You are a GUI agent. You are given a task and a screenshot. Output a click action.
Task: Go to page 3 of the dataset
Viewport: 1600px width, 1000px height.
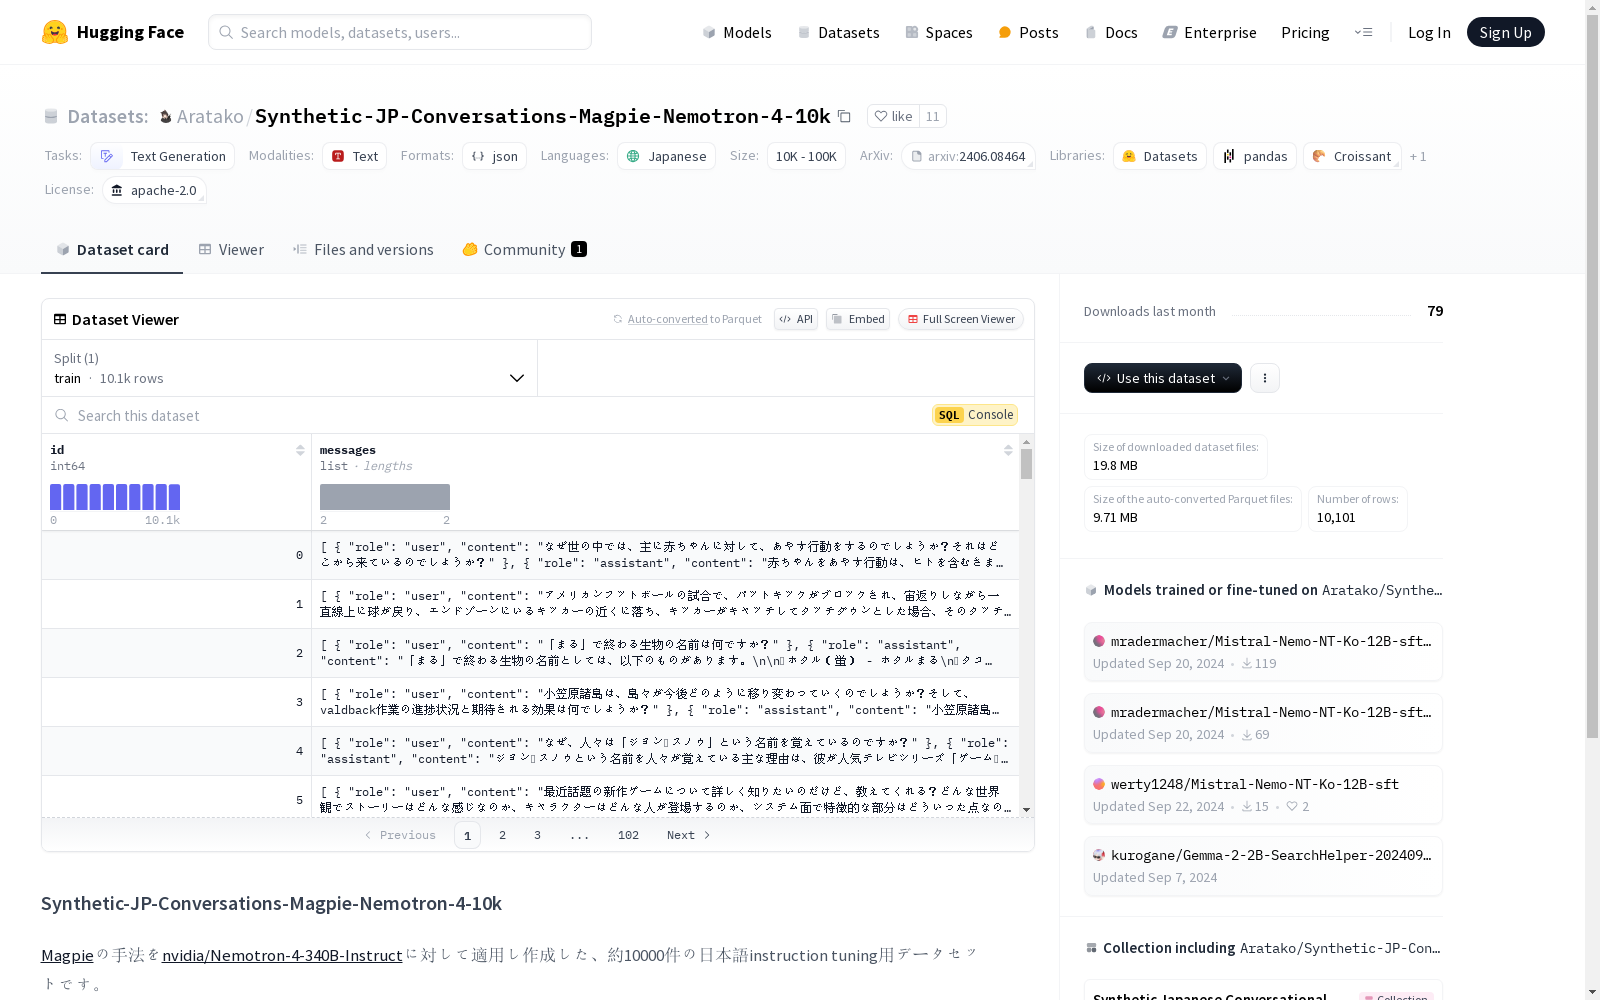click(x=537, y=835)
